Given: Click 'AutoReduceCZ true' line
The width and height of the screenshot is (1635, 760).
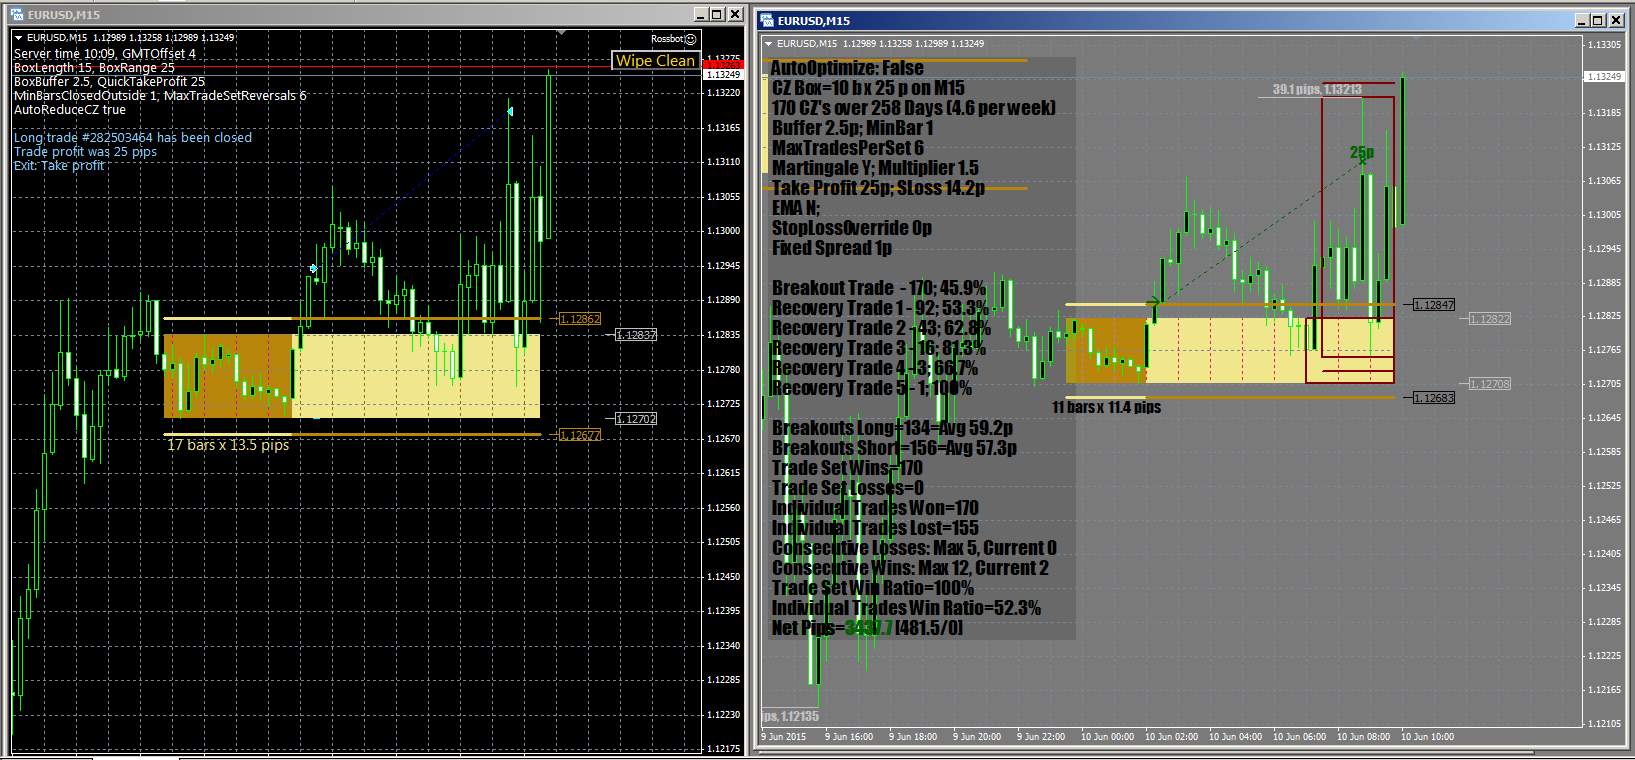Looking at the screenshot, I should [x=70, y=110].
